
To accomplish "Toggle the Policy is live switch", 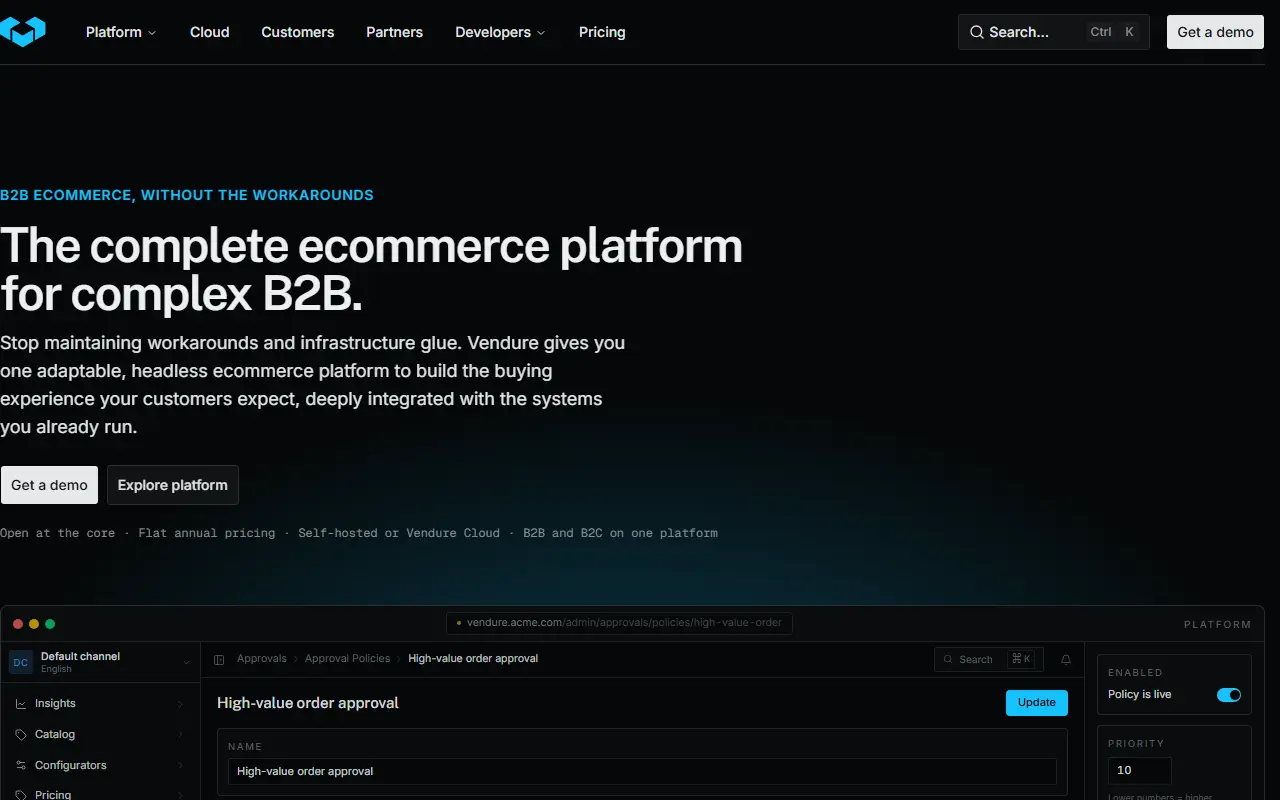I will coord(1229,695).
